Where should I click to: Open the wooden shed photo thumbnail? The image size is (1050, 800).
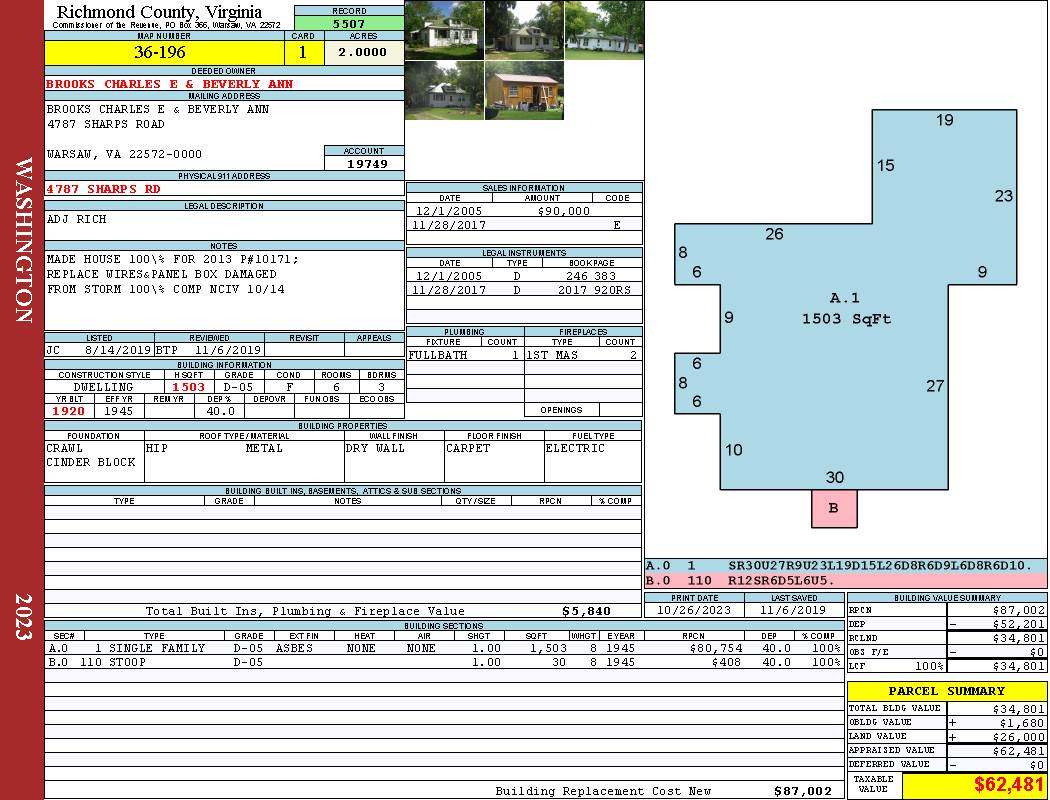[524, 91]
